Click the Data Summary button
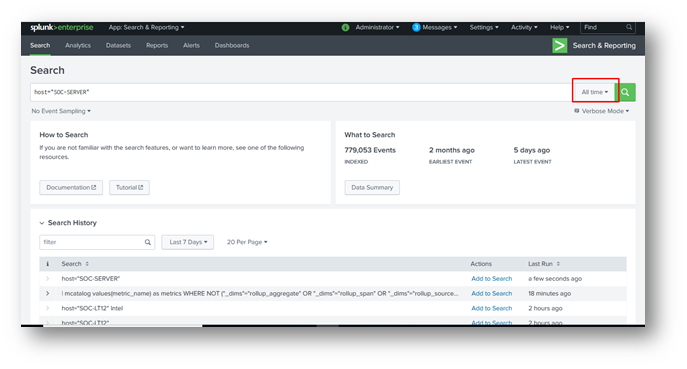The height and width of the screenshot is (369, 687). (x=372, y=188)
